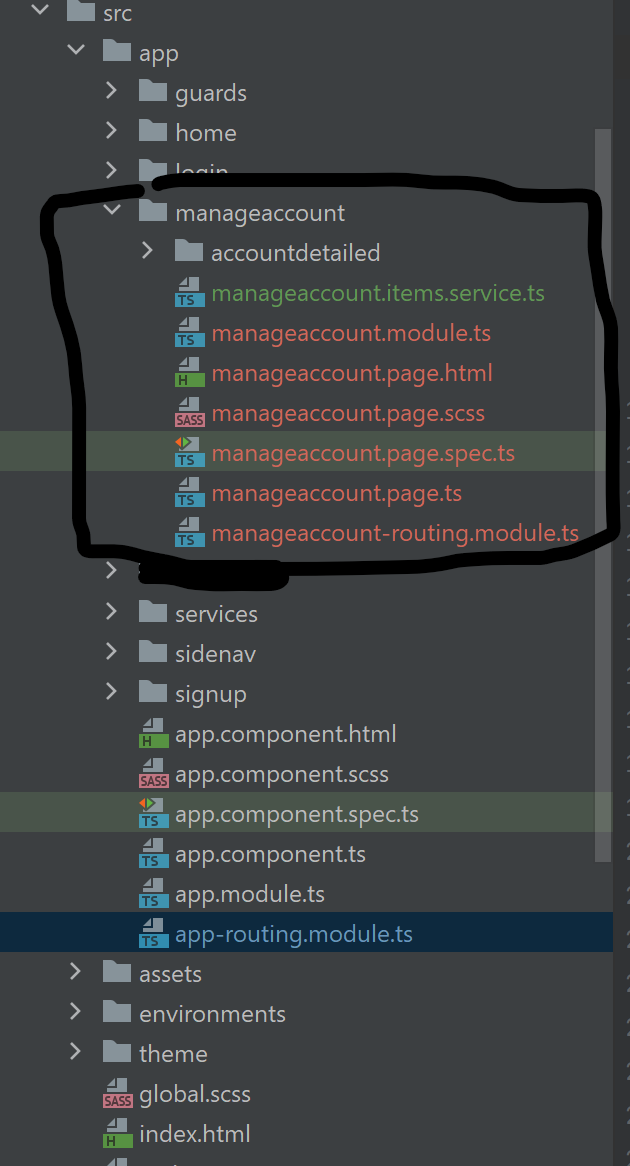Select the services folder name
The height and width of the screenshot is (1166, 630).
(216, 613)
